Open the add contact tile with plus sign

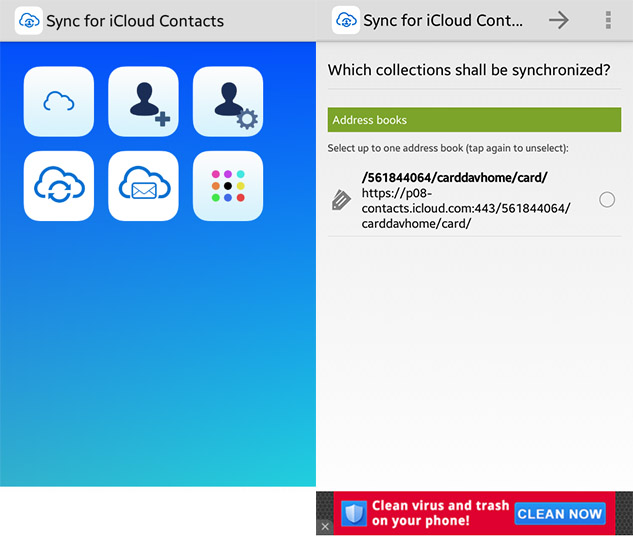click(x=143, y=101)
